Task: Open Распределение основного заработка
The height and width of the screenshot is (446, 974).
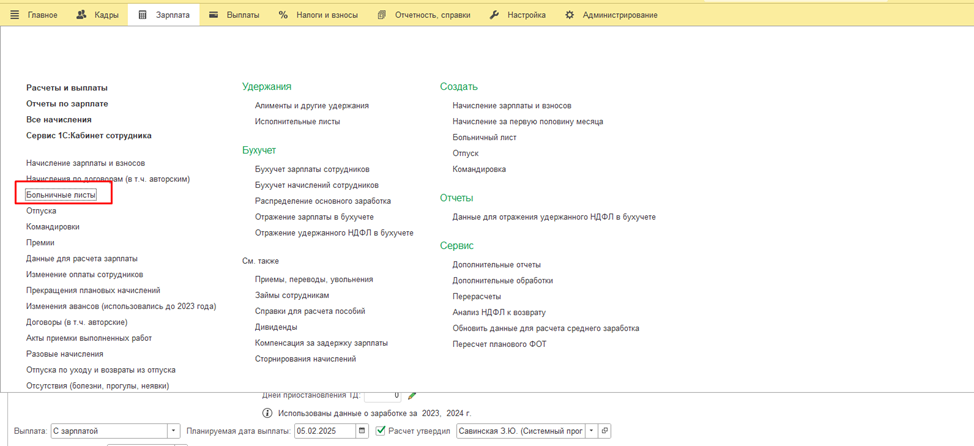Action: point(323,201)
